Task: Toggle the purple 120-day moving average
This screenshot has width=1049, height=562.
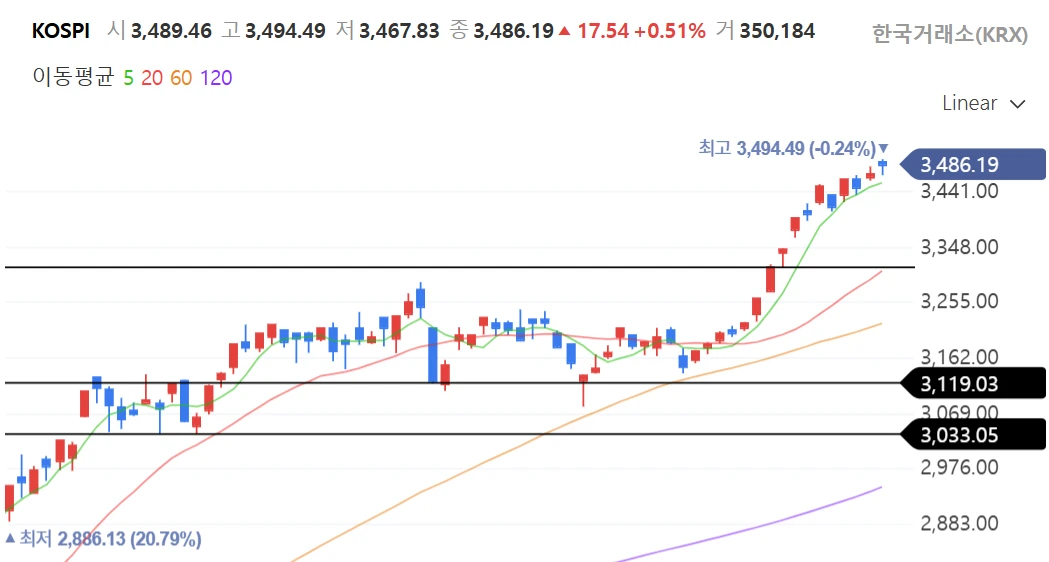Action: coord(215,78)
